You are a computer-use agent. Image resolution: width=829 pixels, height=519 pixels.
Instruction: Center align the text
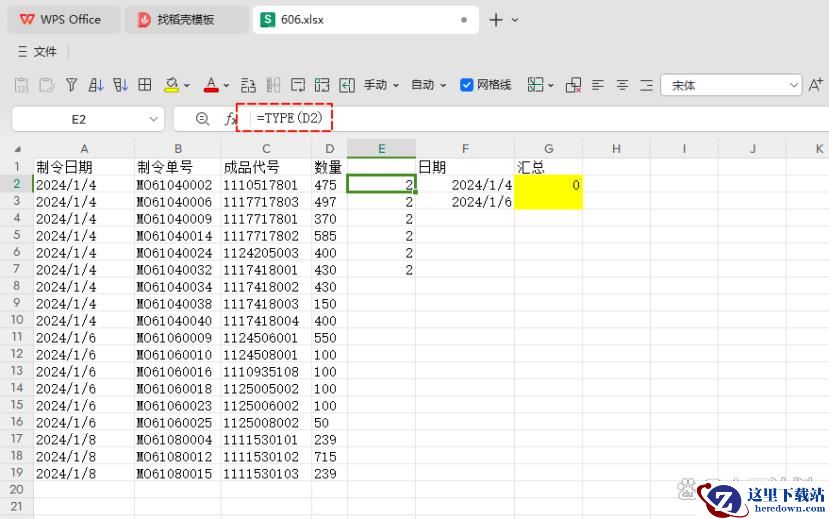click(622, 85)
